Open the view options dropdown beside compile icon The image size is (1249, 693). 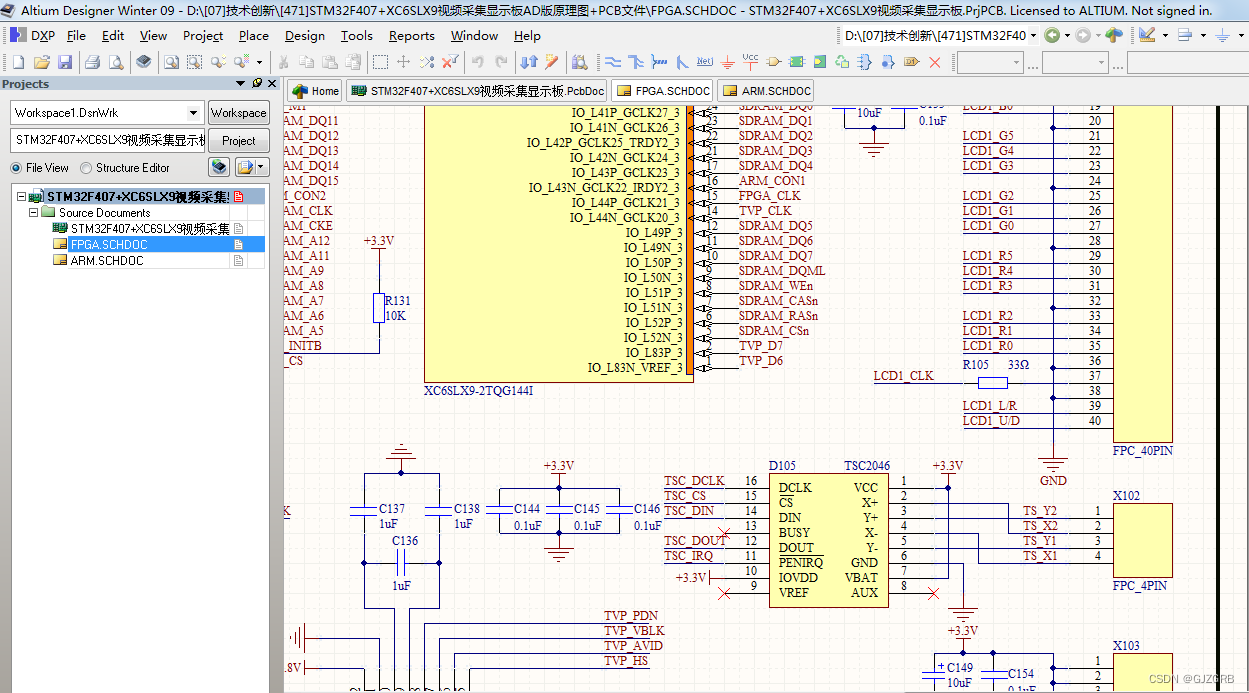click(261, 167)
